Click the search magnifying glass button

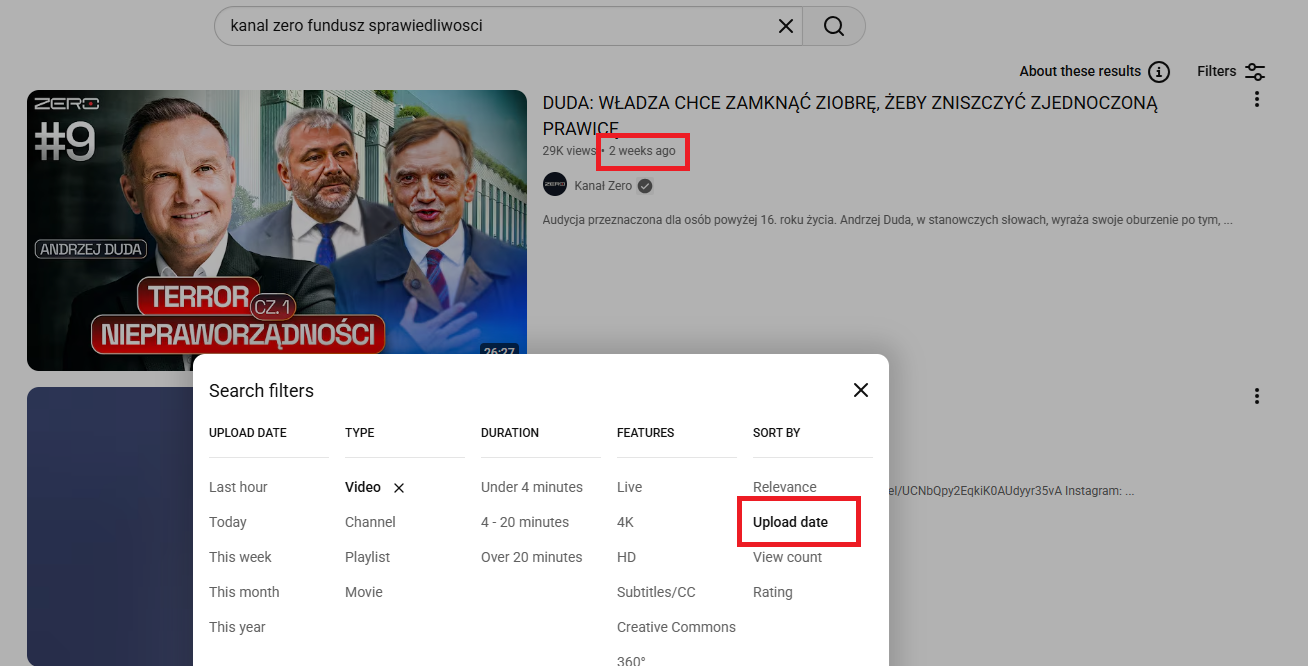pos(834,26)
